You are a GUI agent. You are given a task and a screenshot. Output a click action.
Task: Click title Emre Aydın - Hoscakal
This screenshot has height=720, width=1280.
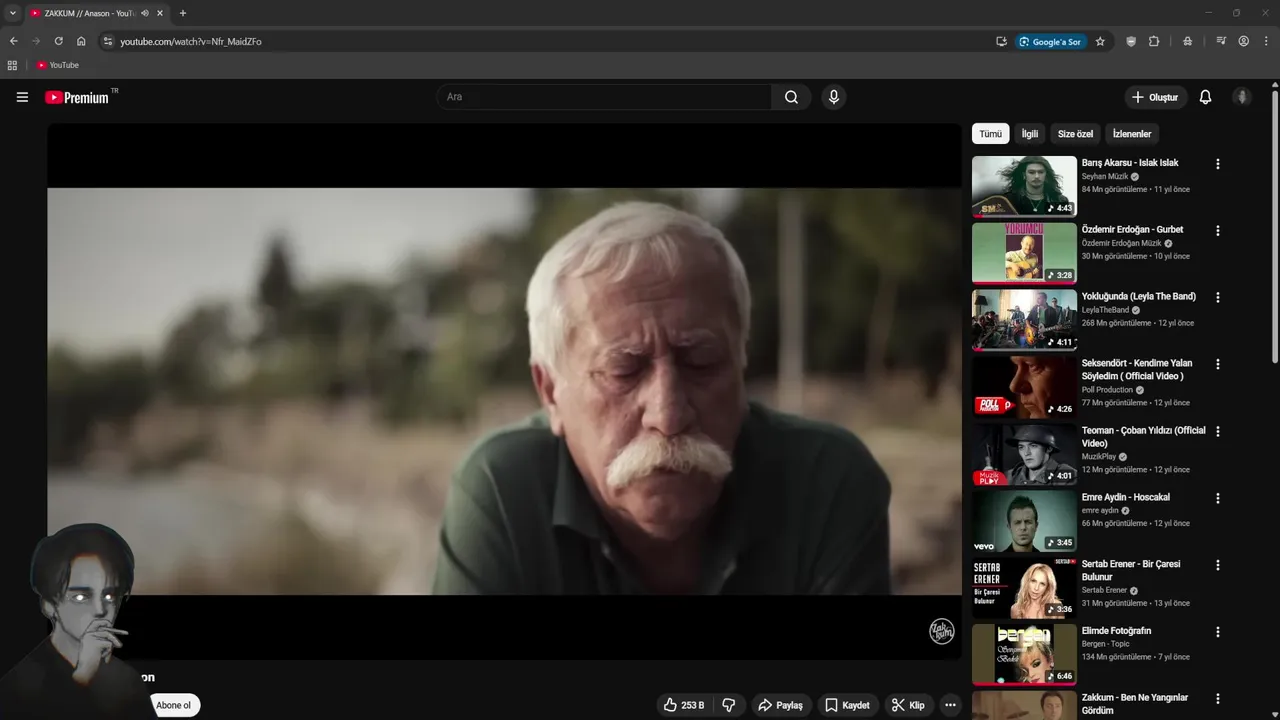1125,497
